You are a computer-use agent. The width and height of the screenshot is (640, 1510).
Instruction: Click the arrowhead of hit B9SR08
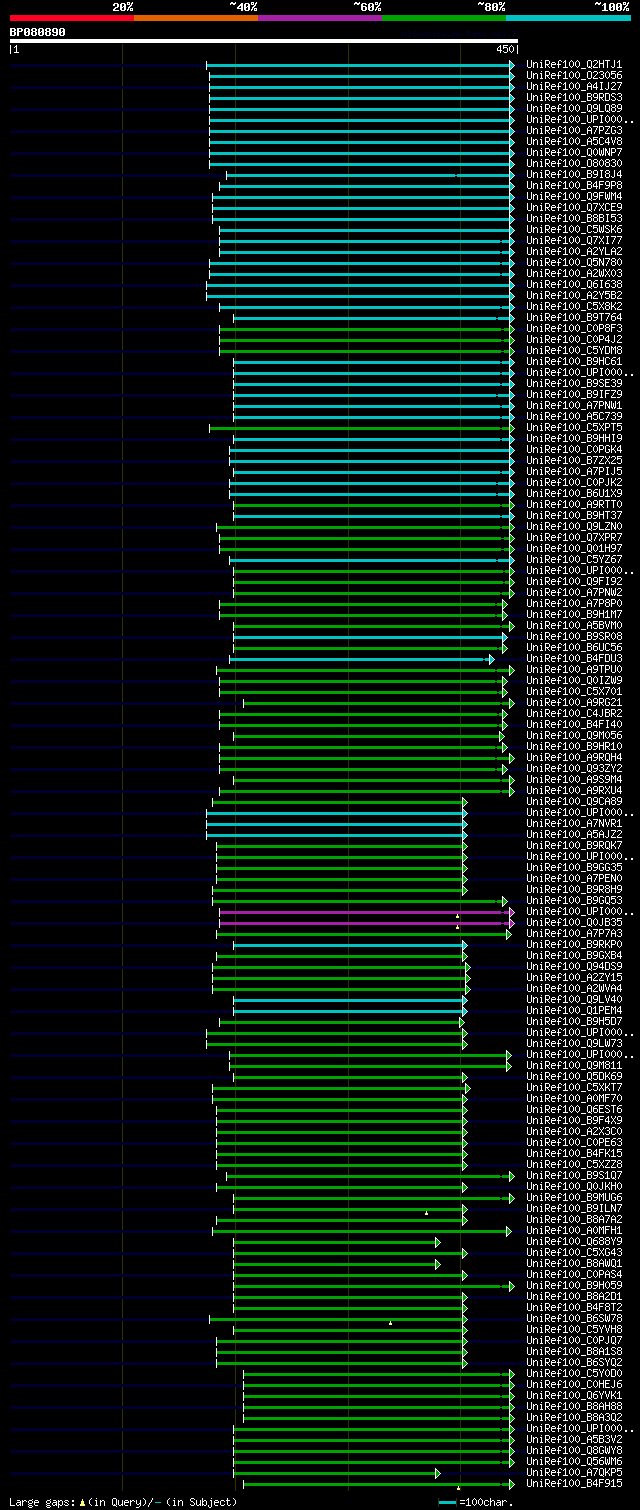coord(505,637)
